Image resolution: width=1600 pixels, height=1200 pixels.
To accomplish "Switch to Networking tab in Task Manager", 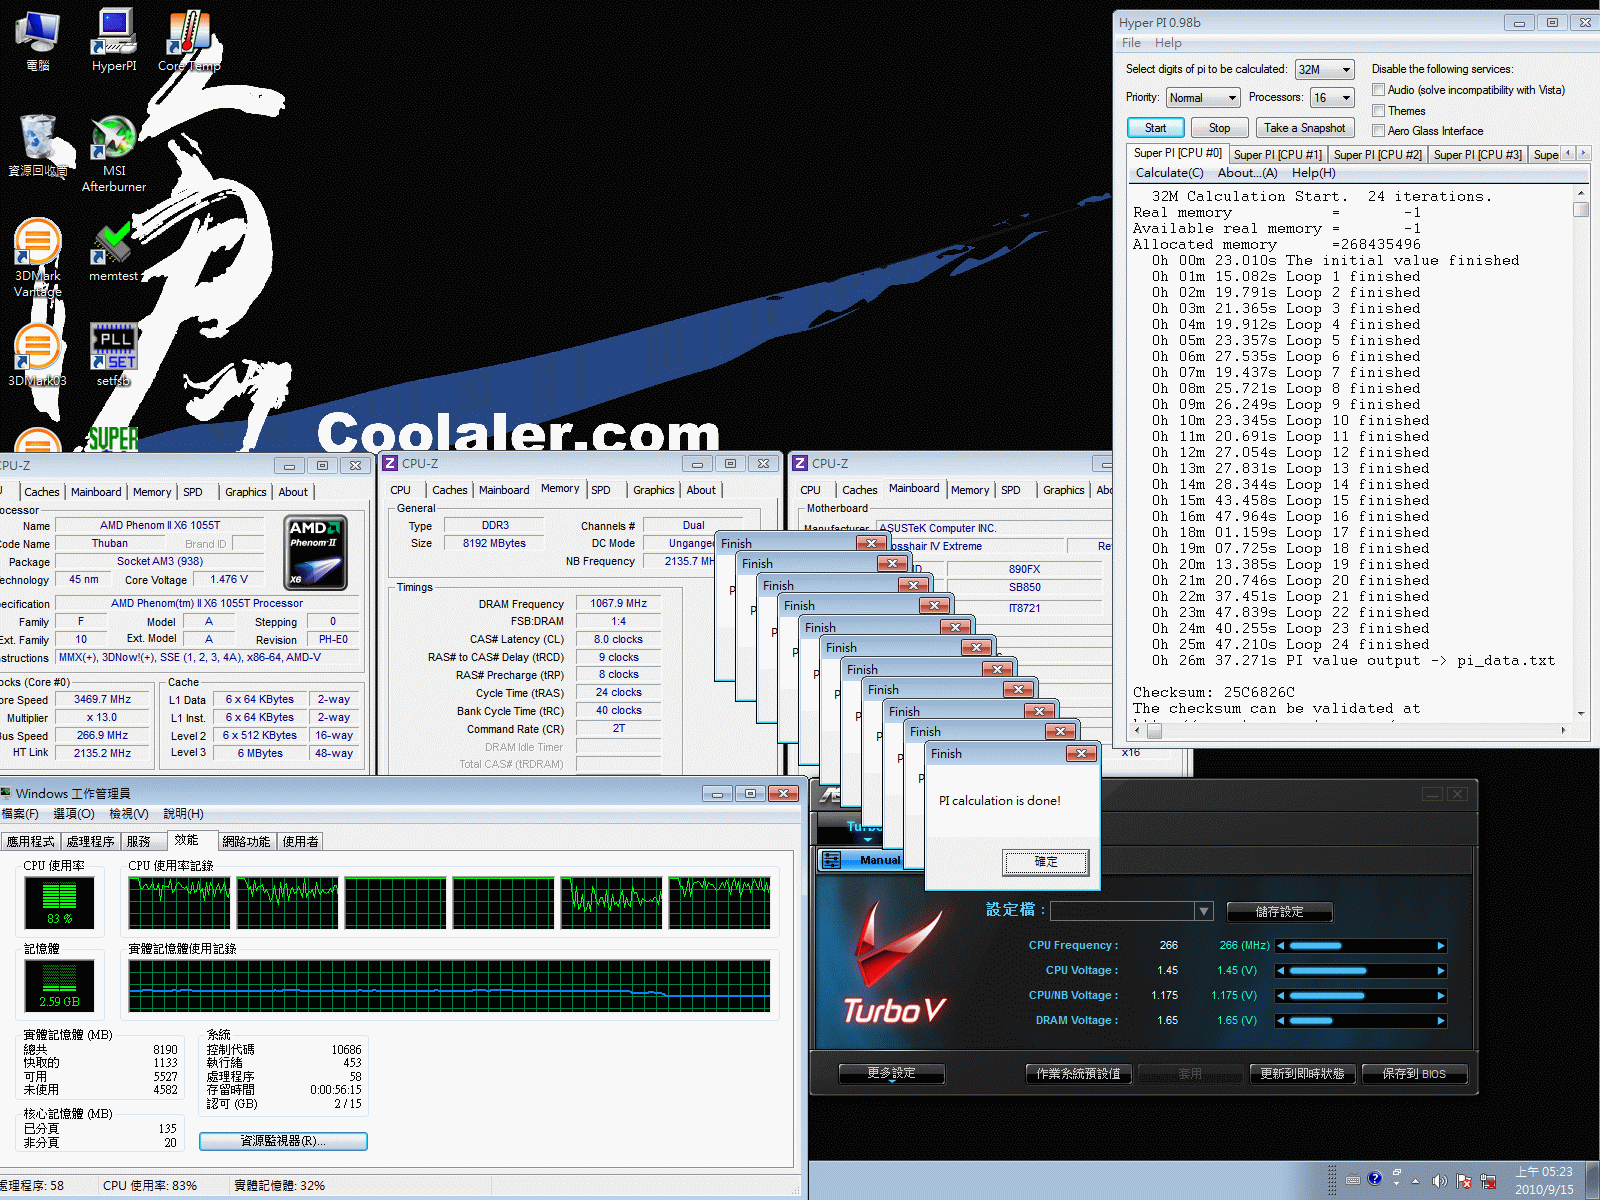I will click(x=246, y=842).
